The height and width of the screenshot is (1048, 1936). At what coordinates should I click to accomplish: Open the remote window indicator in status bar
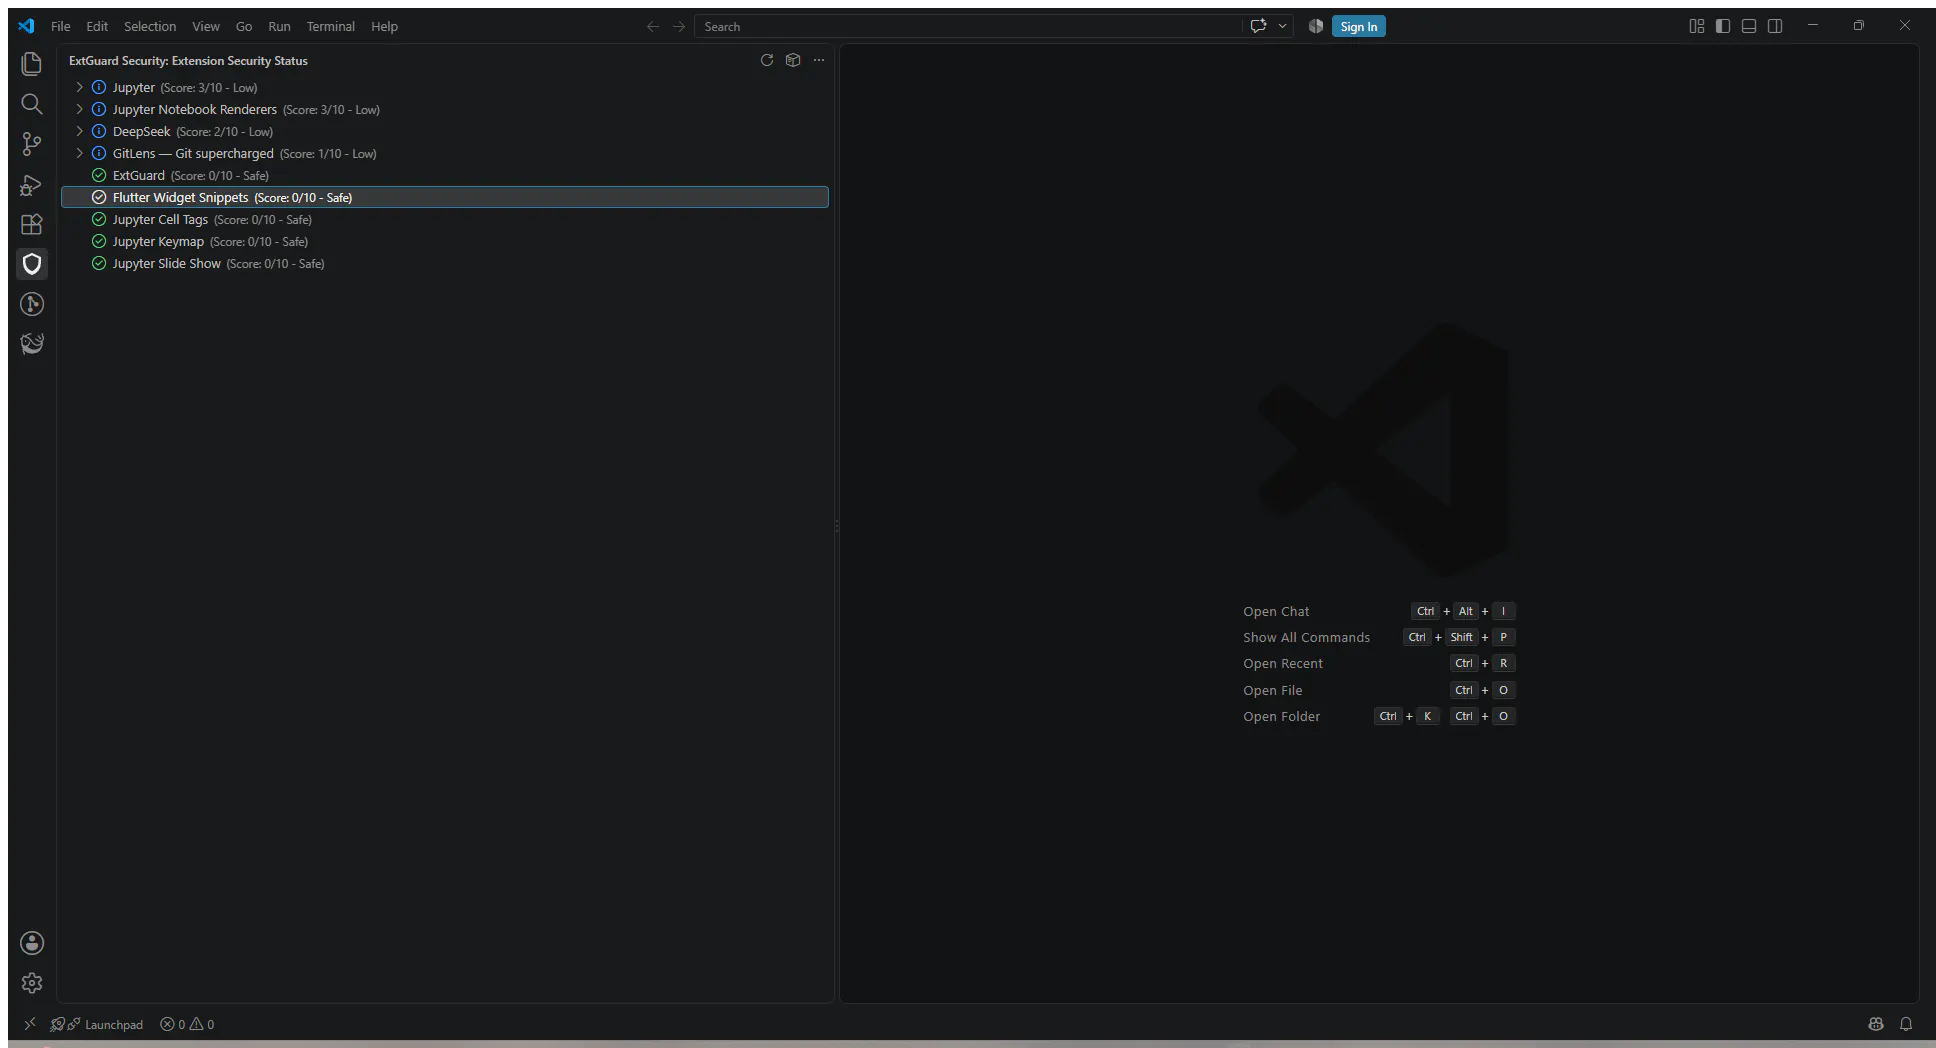[x=30, y=1024]
